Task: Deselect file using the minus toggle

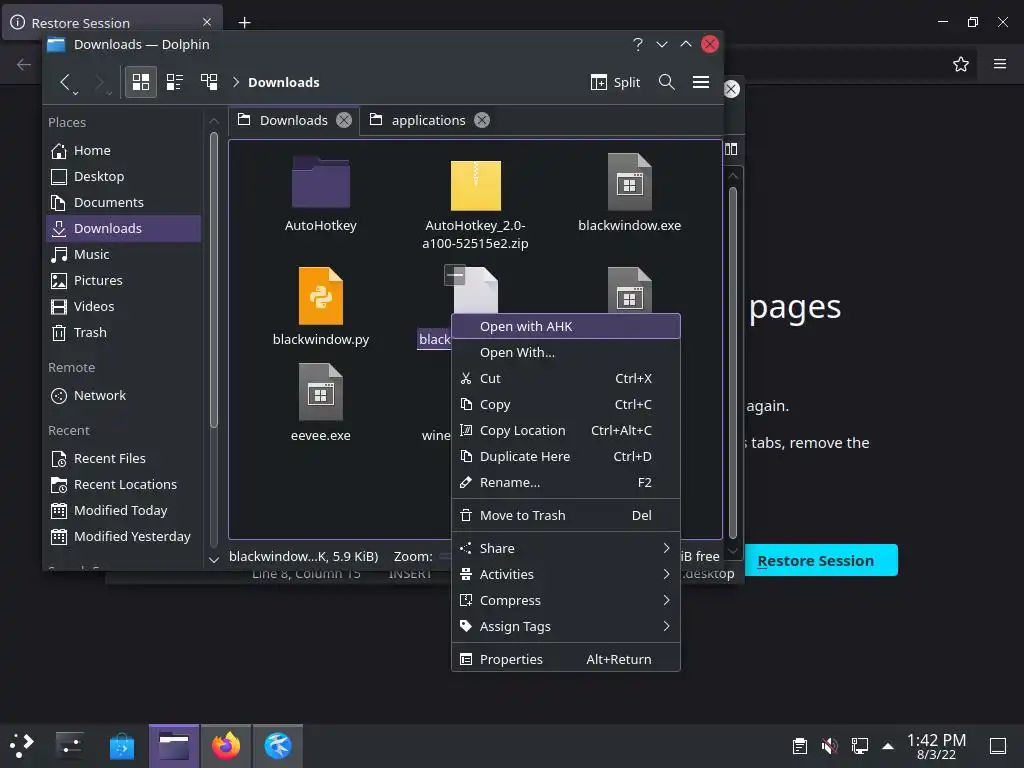Action: [x=455, y=275]
